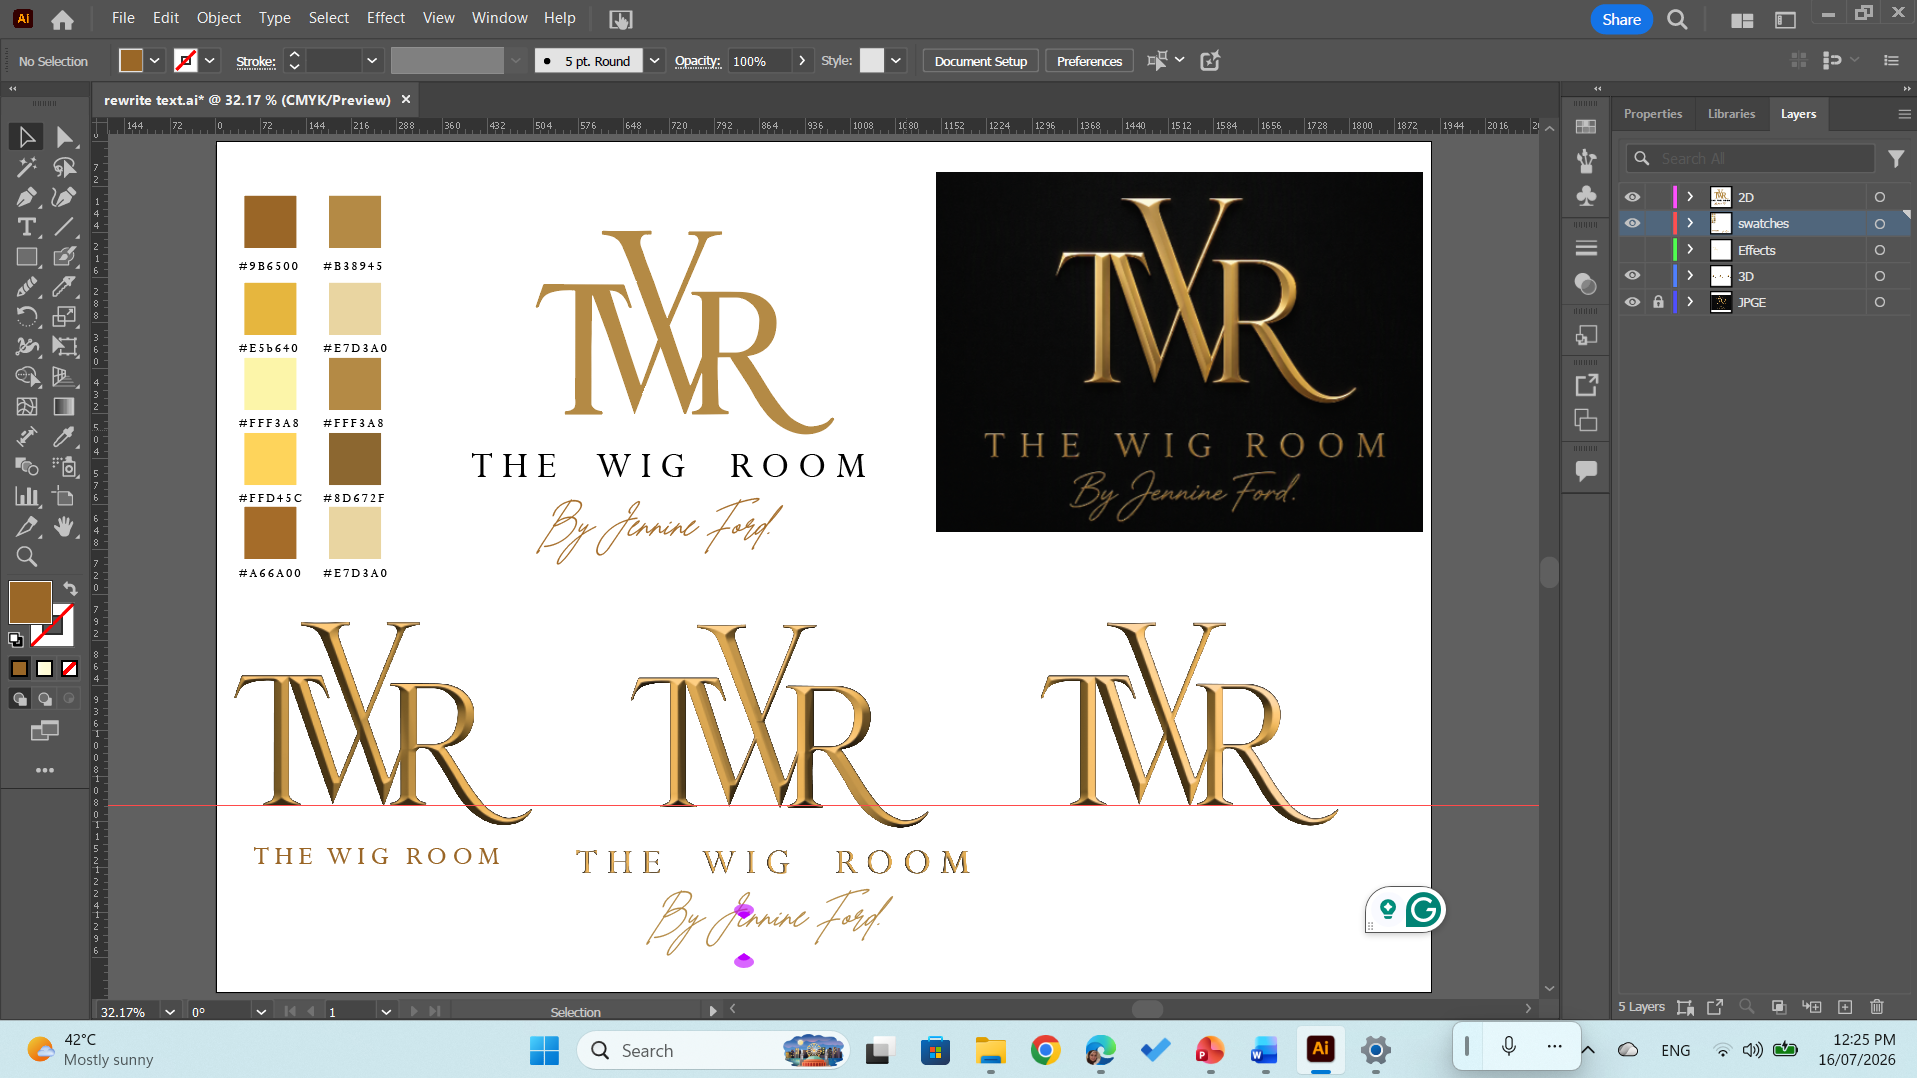Click the Document Setup button
The height and width of the screenshot is (1078, 1917).
click(980, 61)
